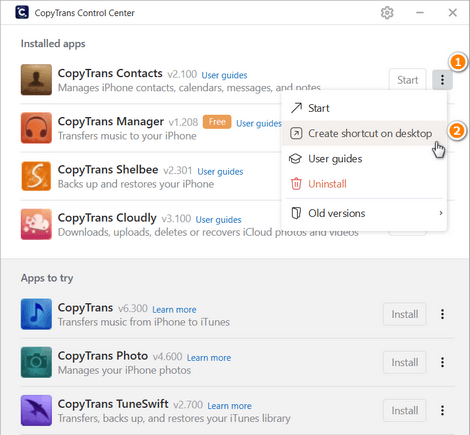The image size is (470, 435).
Task: Click the Old versions book icon
Action: [296, 213]
